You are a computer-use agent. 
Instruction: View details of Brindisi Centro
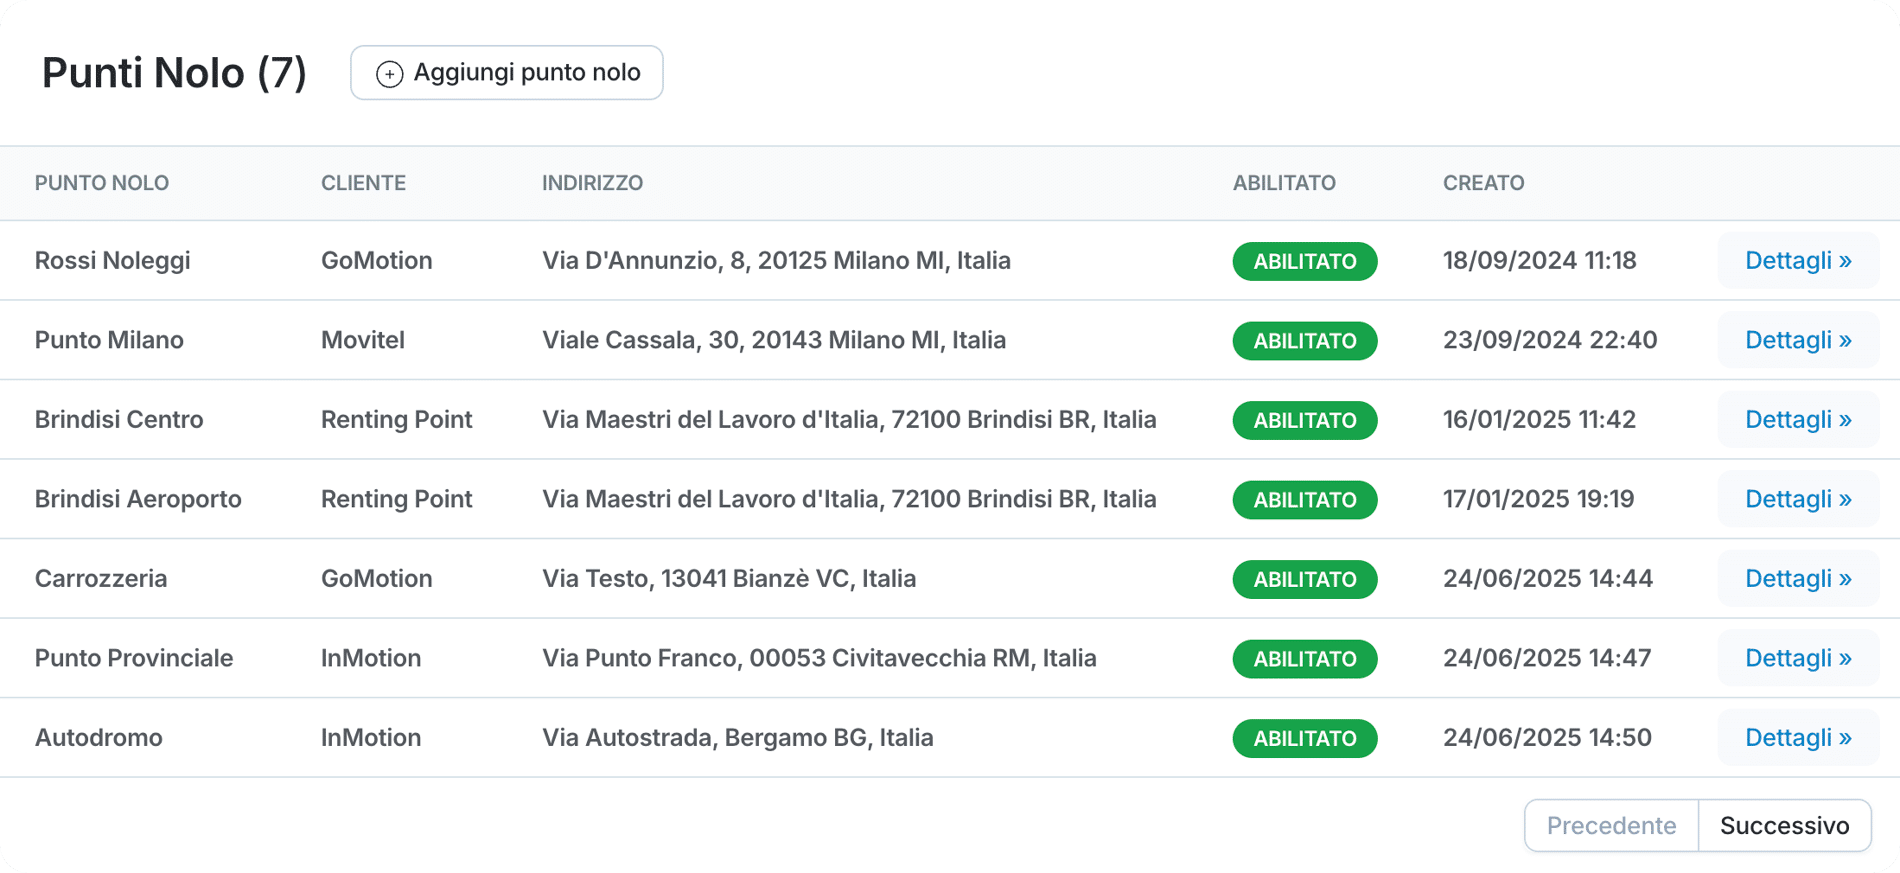(1797, 420)
